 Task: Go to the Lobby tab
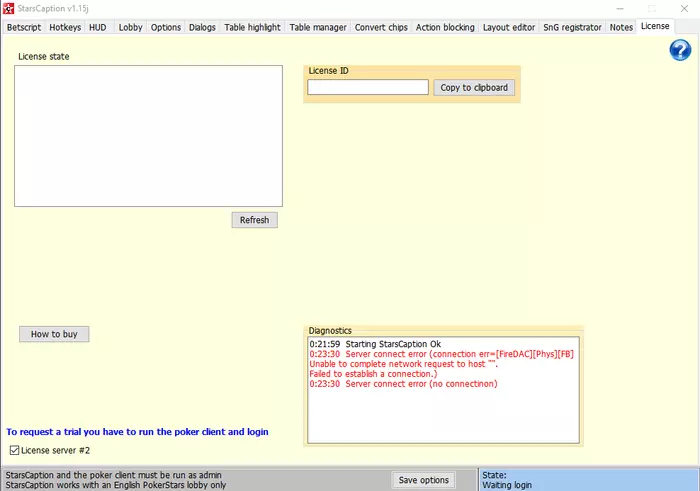(x=130, y=27)
